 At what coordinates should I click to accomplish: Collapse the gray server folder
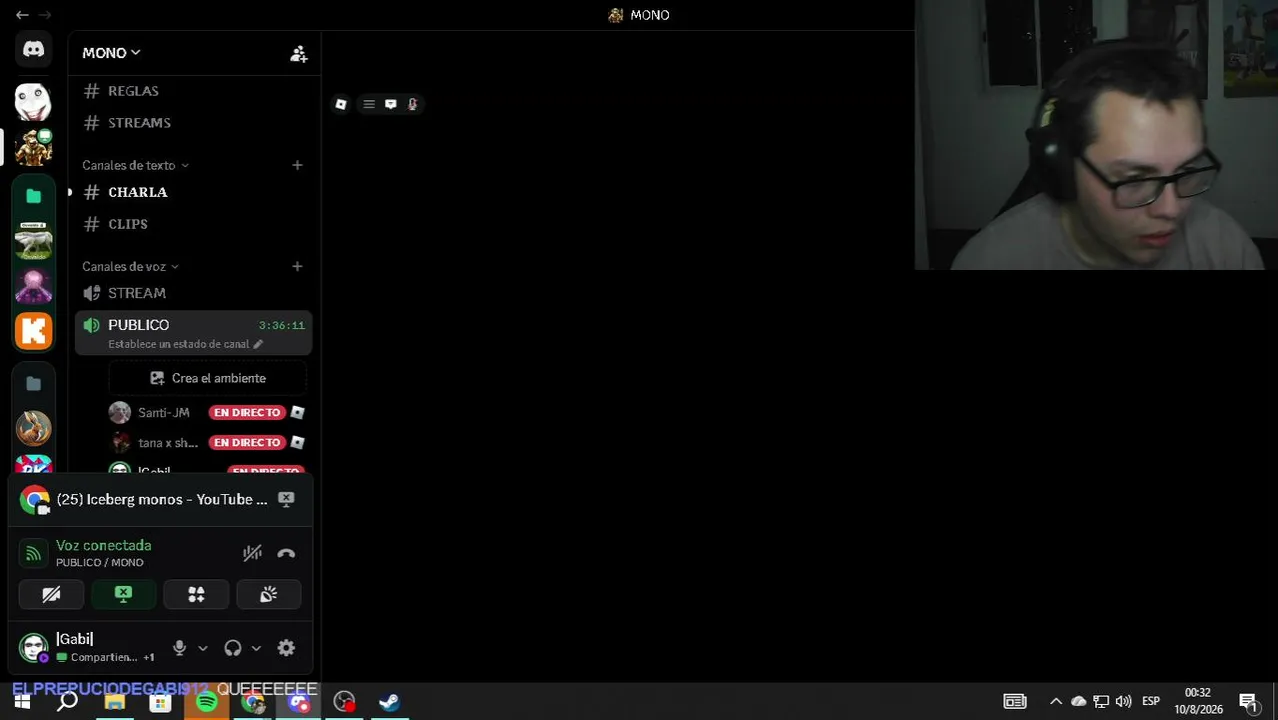tap(33, 384)
